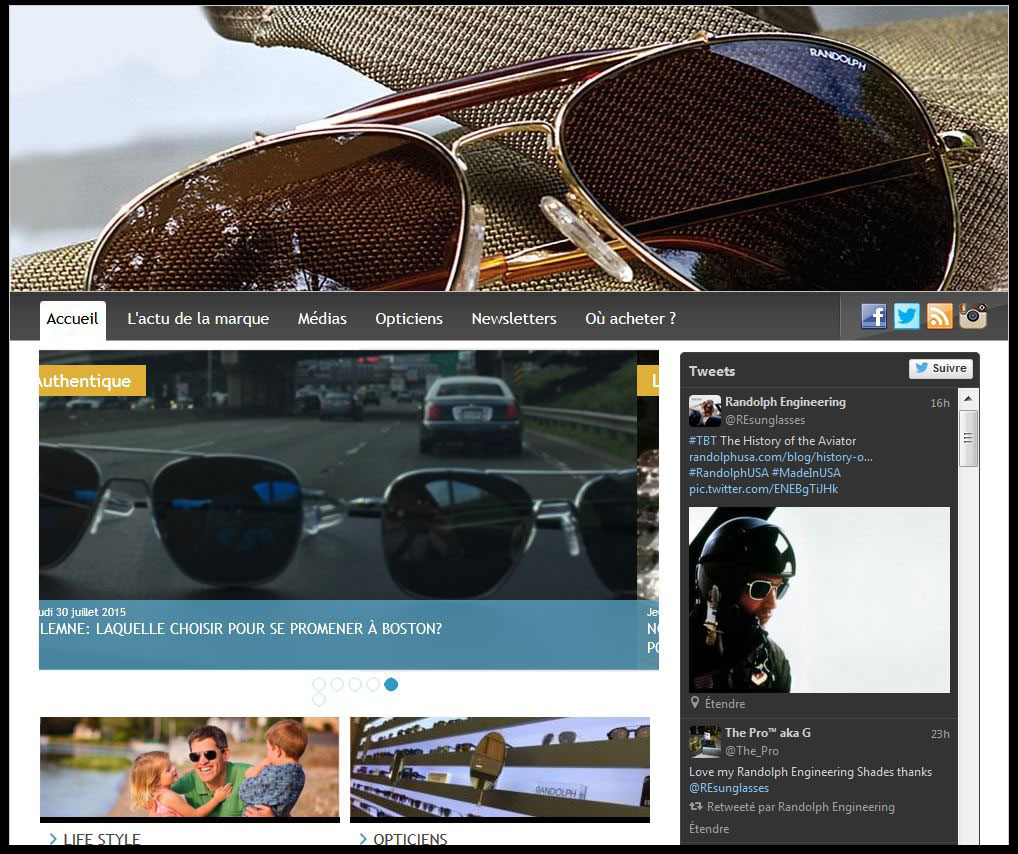Open the Instagram icon

point(973,316)
